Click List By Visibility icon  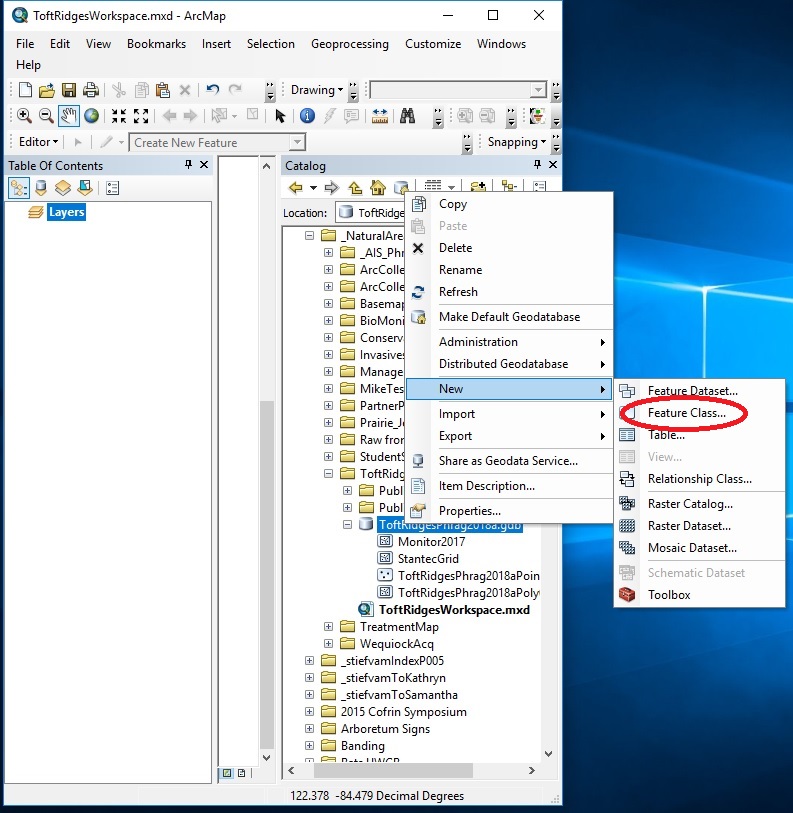point(63,188)
